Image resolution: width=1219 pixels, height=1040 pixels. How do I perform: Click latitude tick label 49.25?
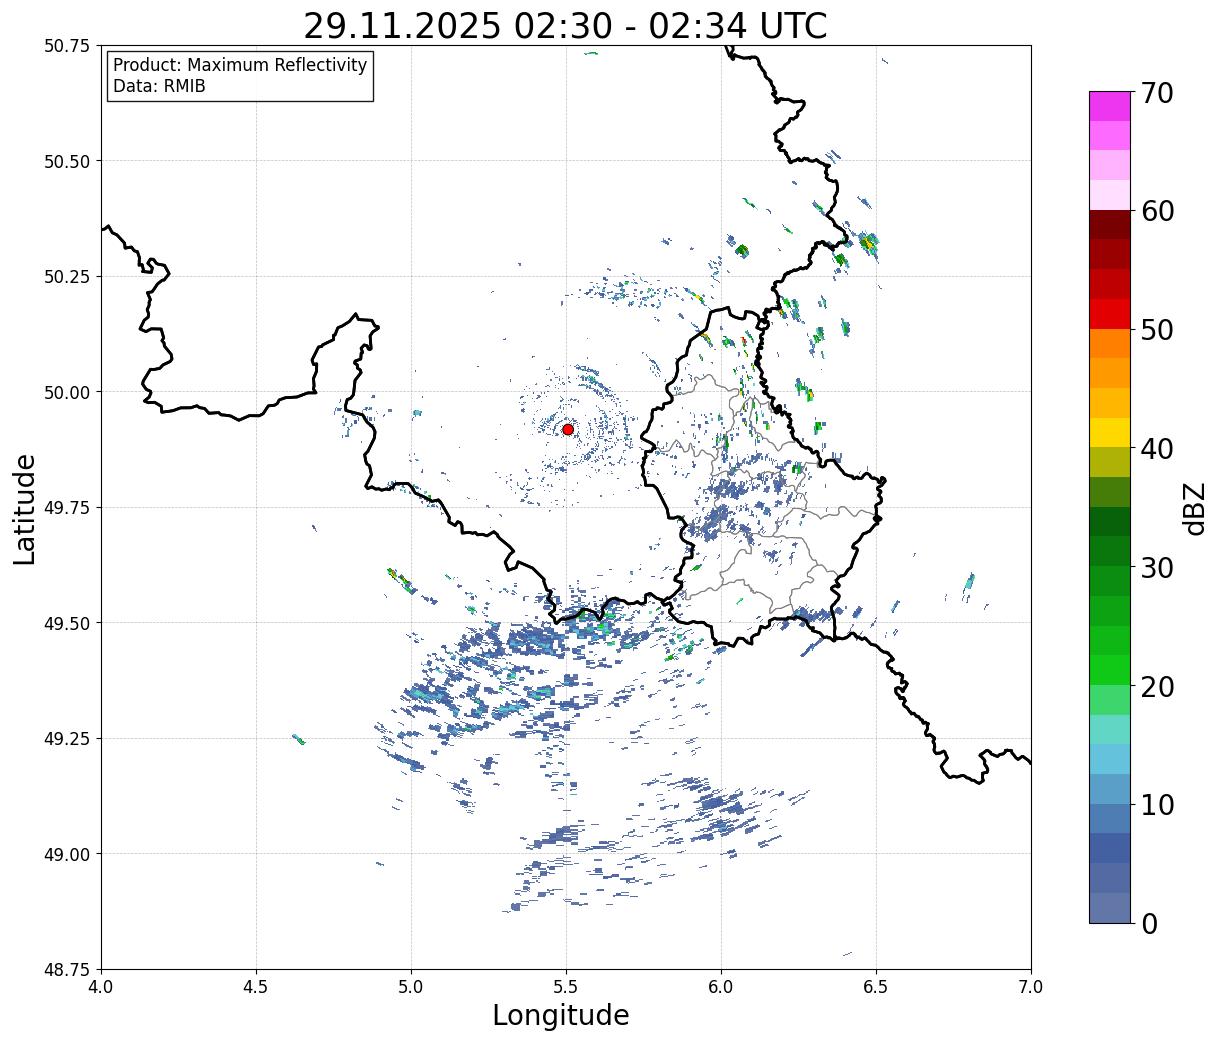coord(67,739)
